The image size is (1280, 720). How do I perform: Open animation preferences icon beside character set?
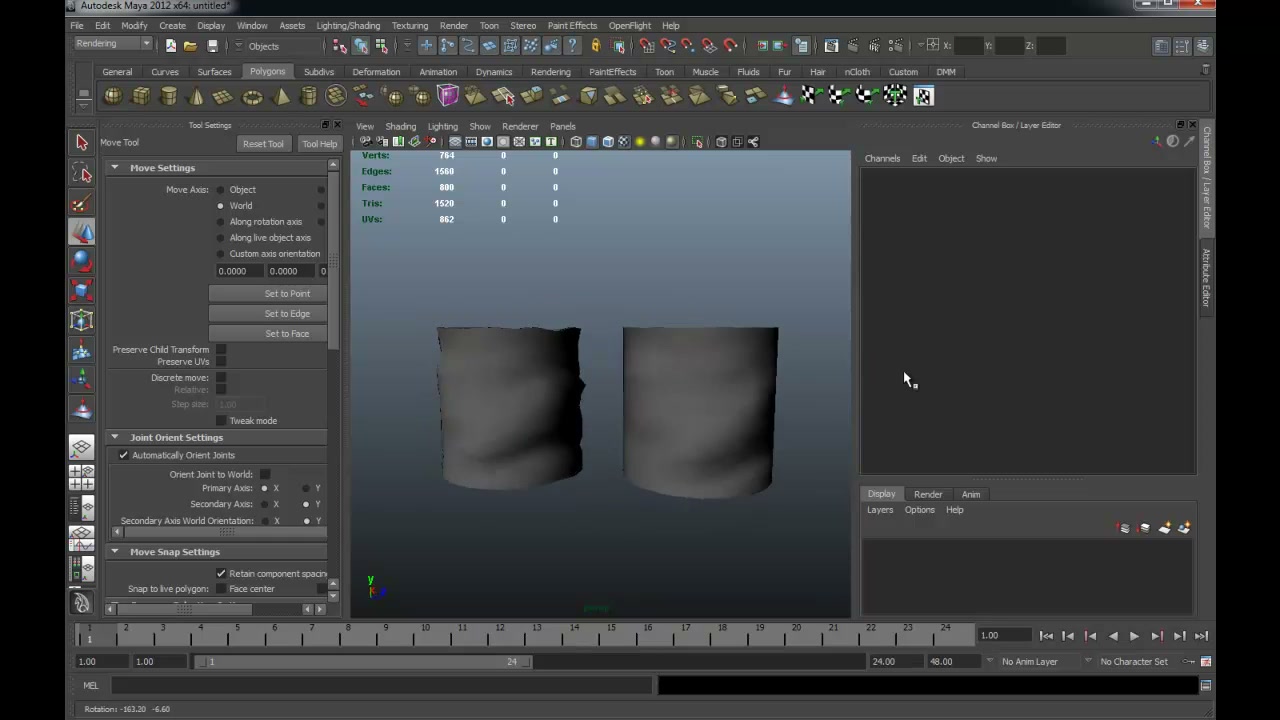tap(1206, 661)
